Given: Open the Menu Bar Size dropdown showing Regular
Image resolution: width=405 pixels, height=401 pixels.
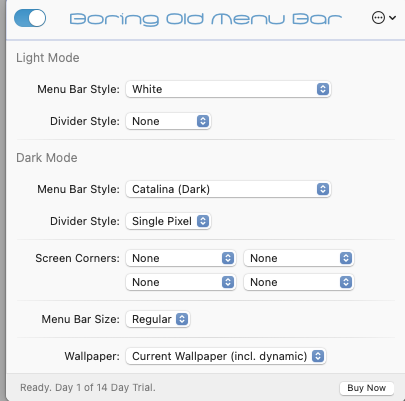Looking at the screenshot, I should point(158,319).
